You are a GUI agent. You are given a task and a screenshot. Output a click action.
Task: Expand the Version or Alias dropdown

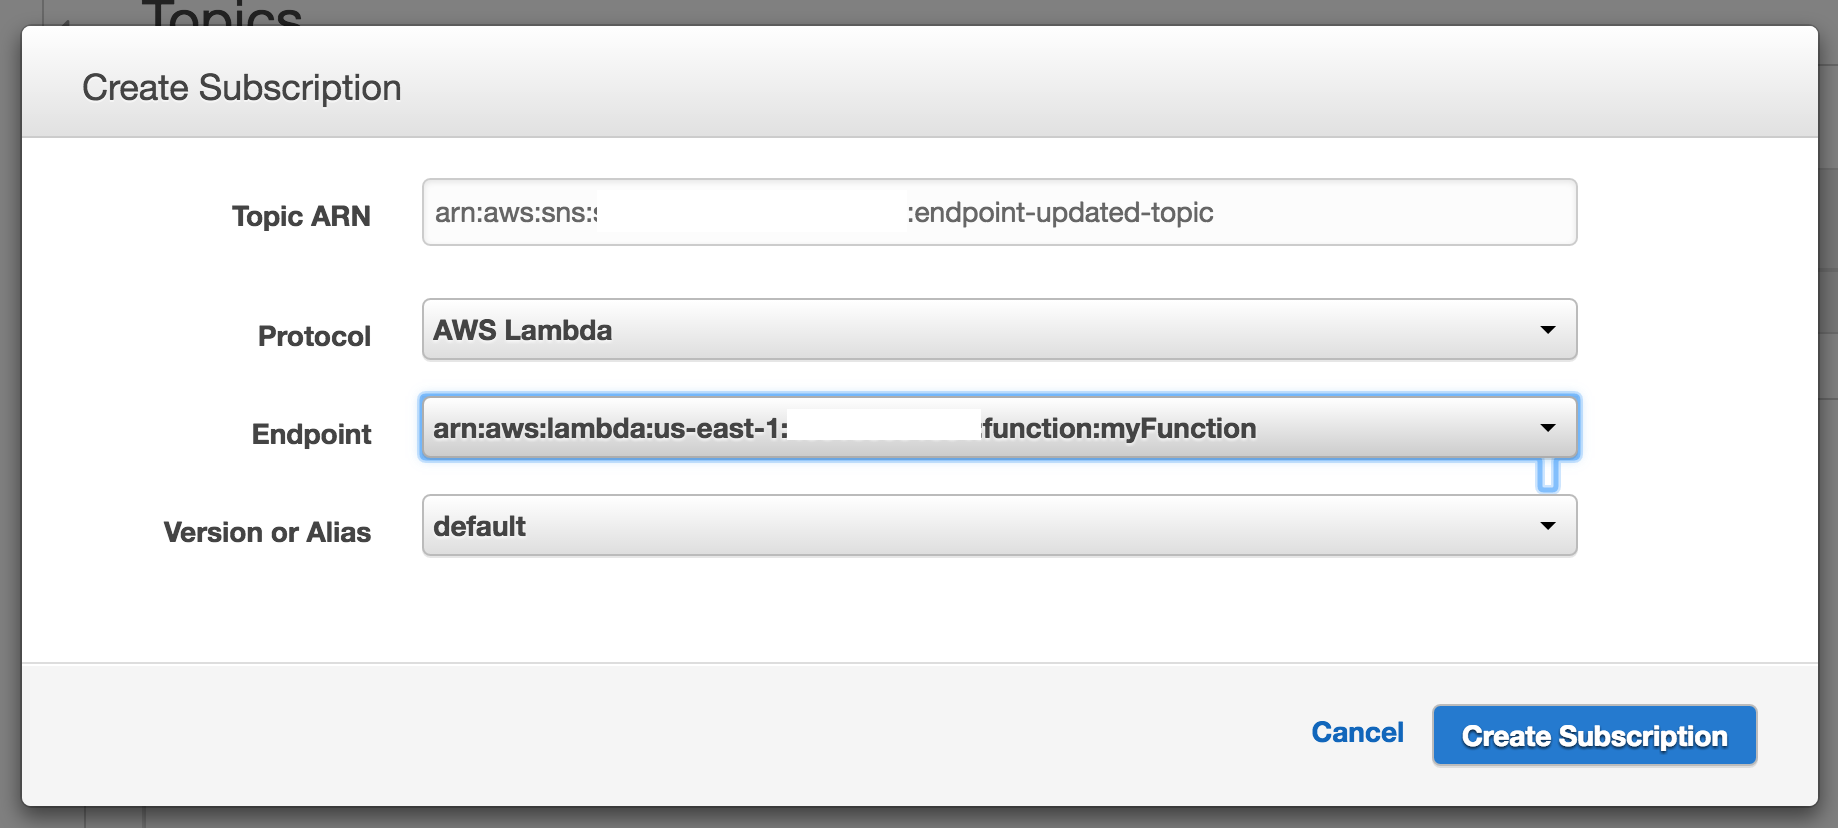(1000, 525)
